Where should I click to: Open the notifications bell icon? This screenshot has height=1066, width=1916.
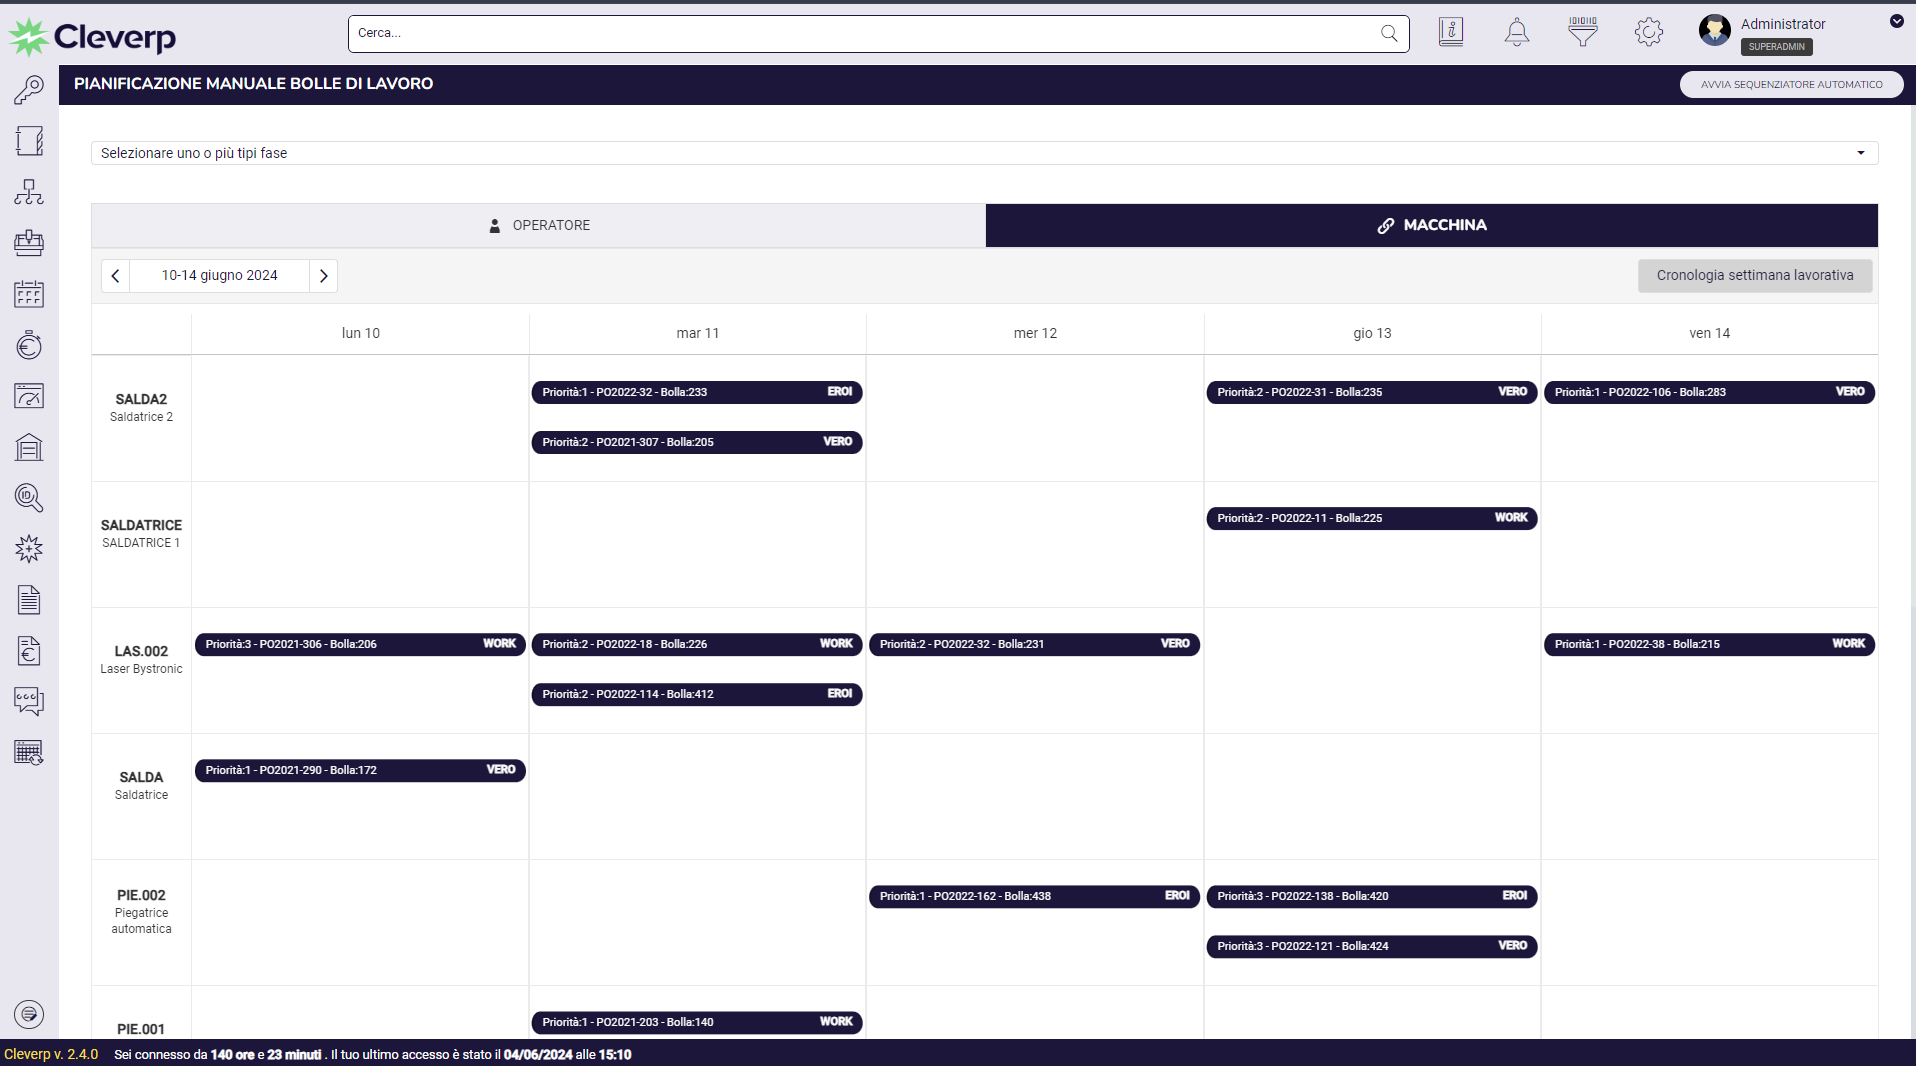(x=1517, y=32)
